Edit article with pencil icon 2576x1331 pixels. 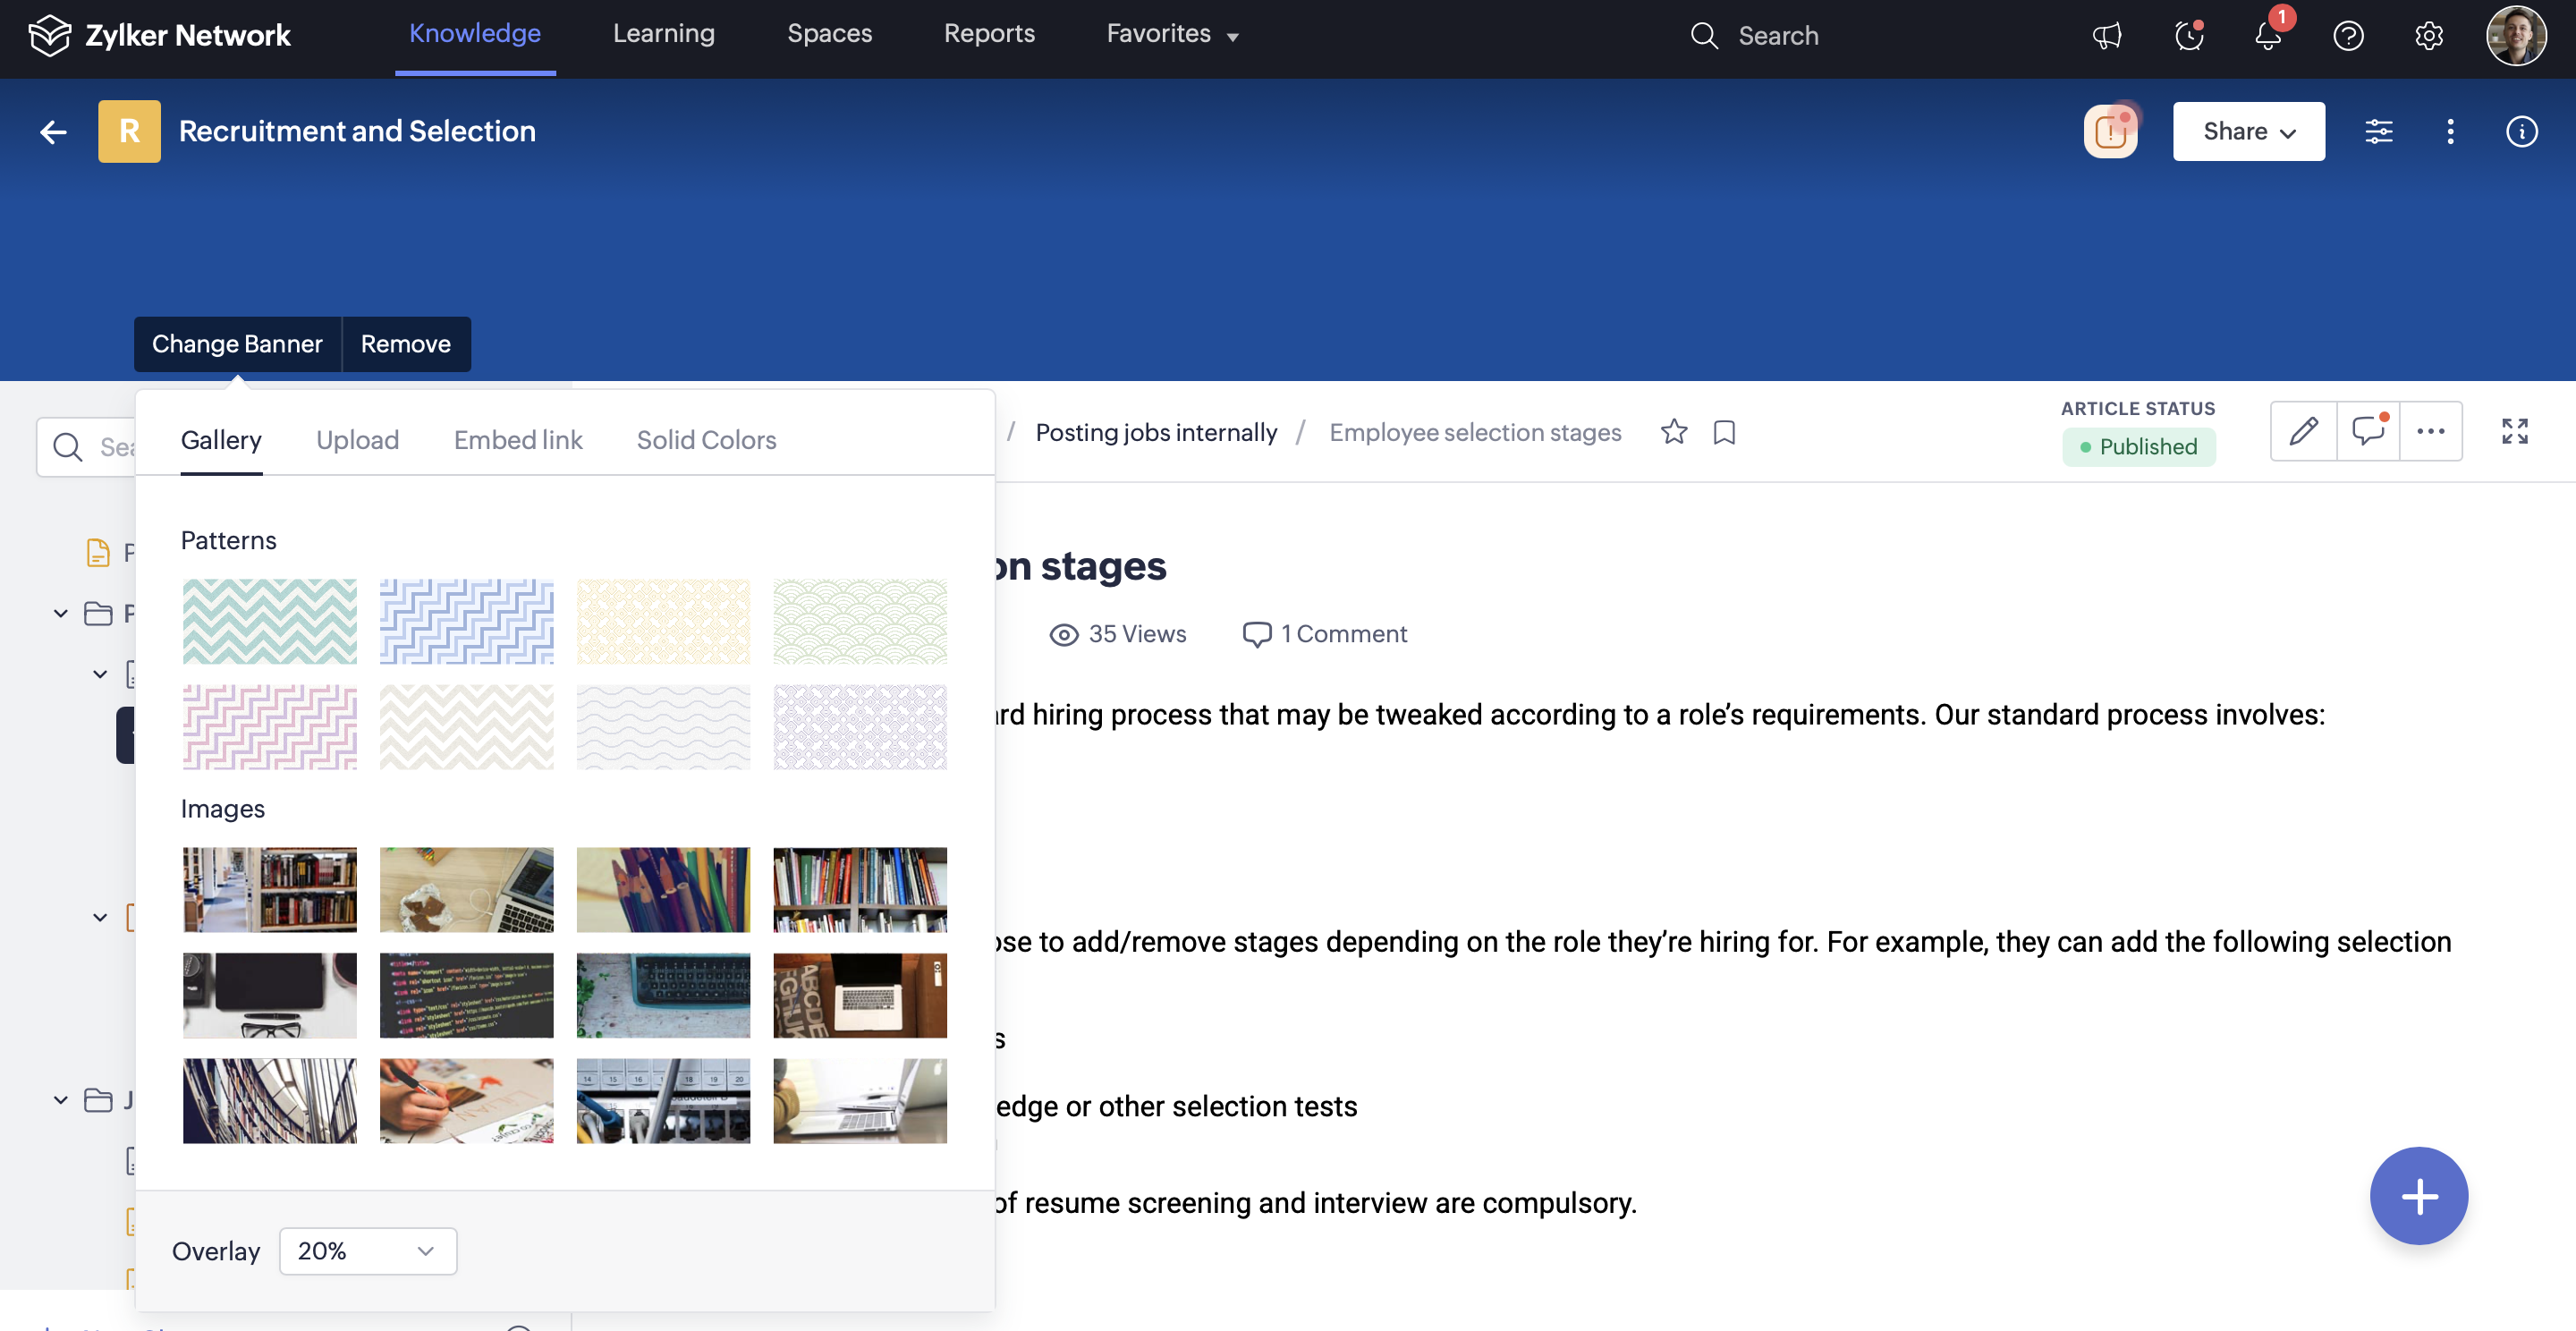click(2303, 431)
